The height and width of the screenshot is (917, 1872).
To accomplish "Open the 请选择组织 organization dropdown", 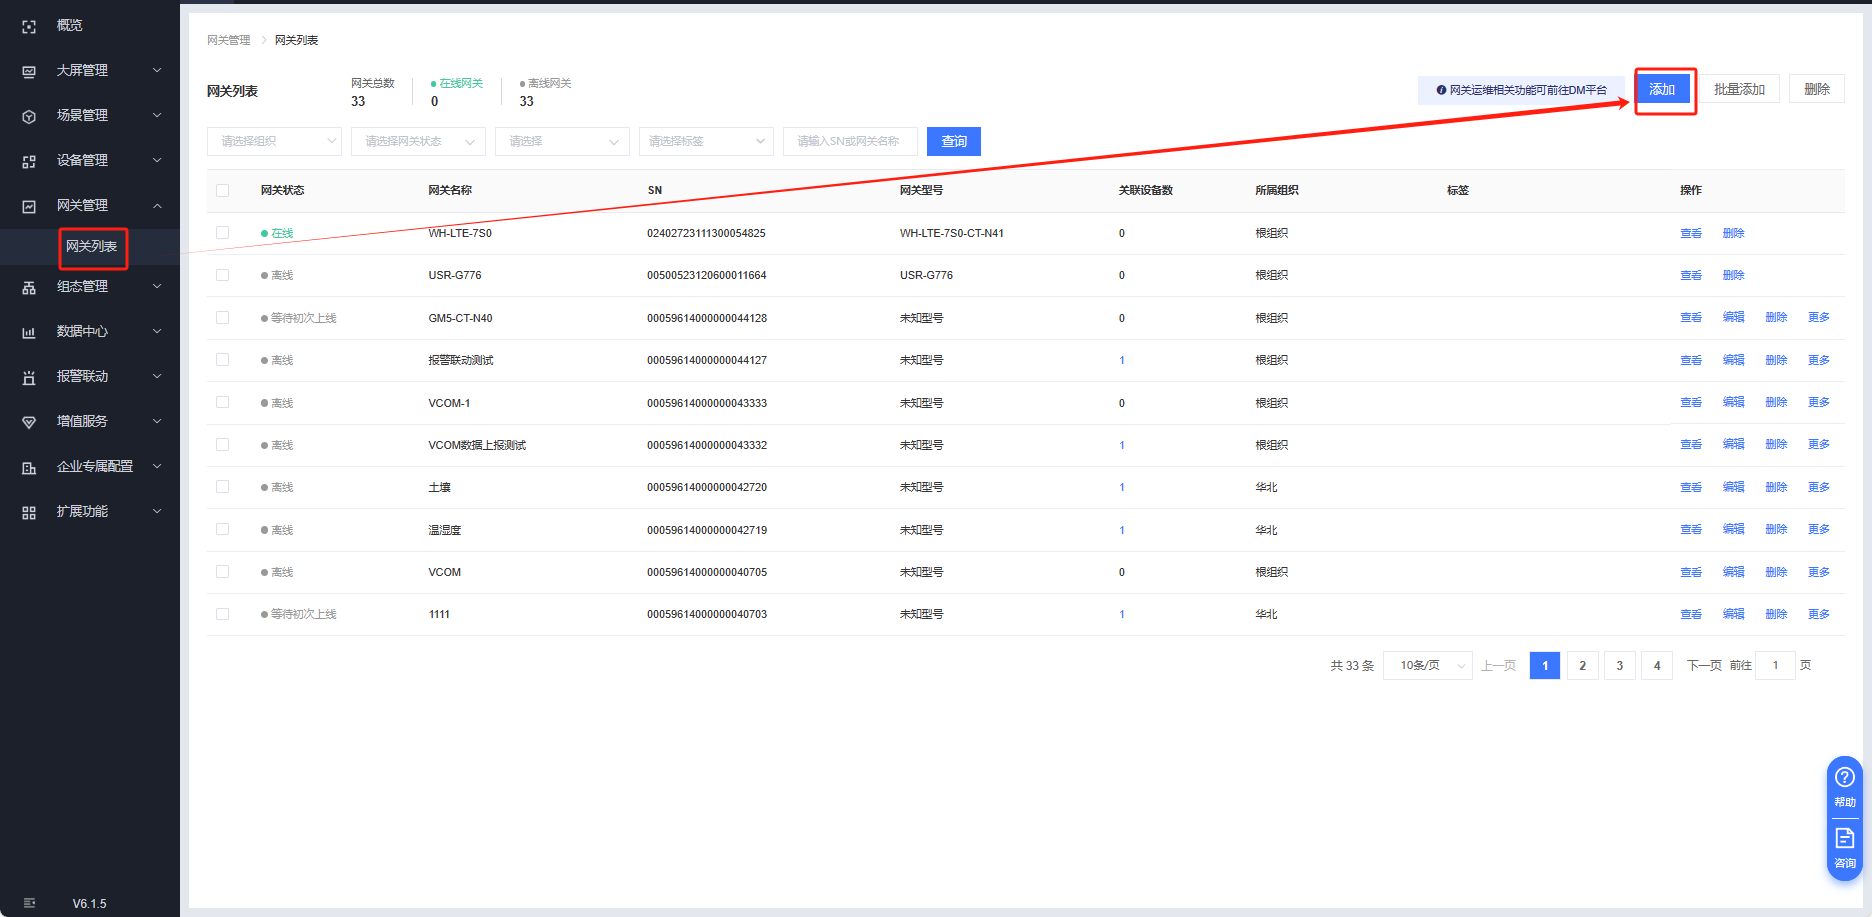I will 274,141.
